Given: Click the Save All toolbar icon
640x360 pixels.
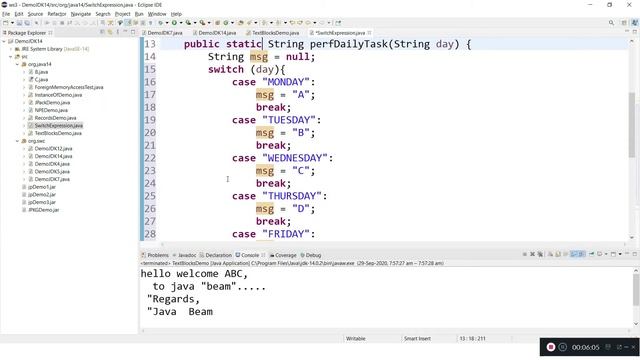Looking at the screenshot, I should tap(27, 23).
